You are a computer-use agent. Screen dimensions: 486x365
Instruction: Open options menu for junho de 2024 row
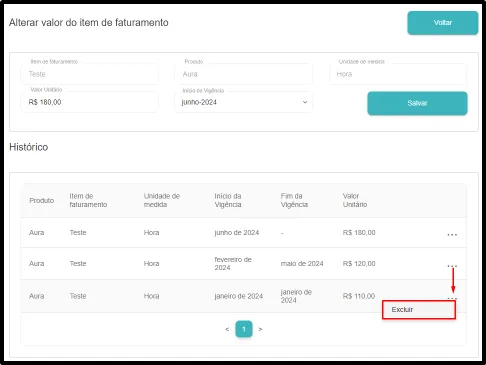452,235
